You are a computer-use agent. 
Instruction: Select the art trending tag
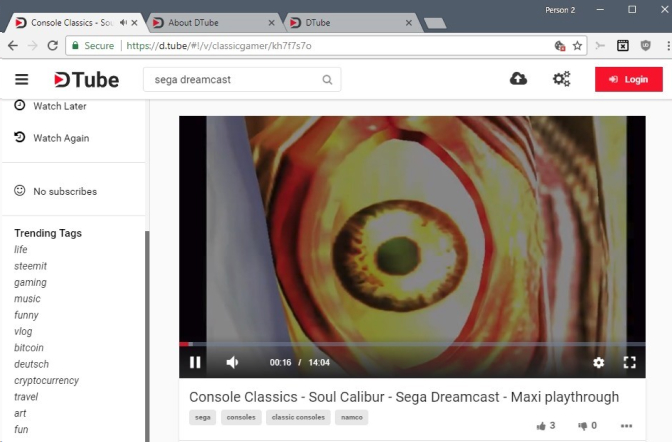20,413
